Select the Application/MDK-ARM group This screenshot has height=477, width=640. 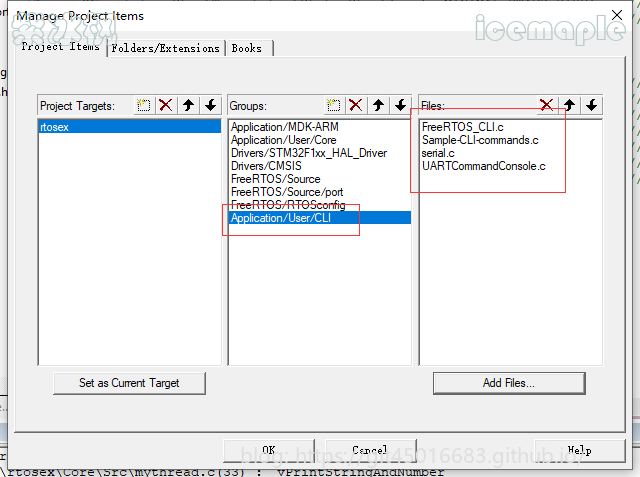320,127
